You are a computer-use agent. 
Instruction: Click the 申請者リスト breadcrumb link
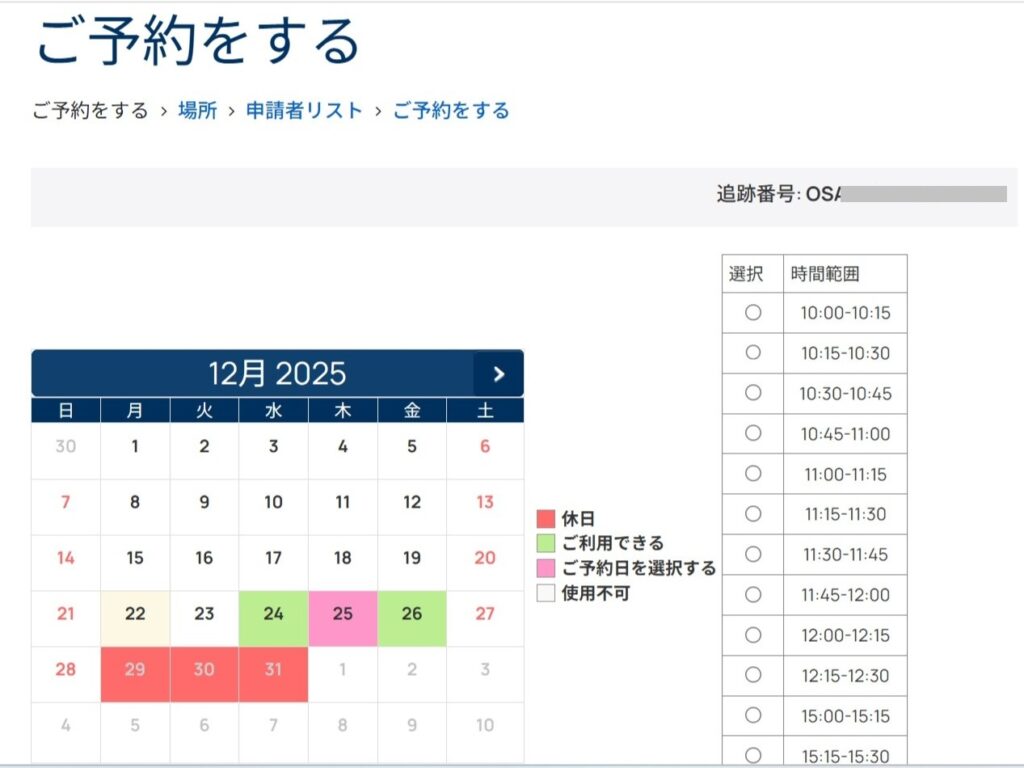304,111
